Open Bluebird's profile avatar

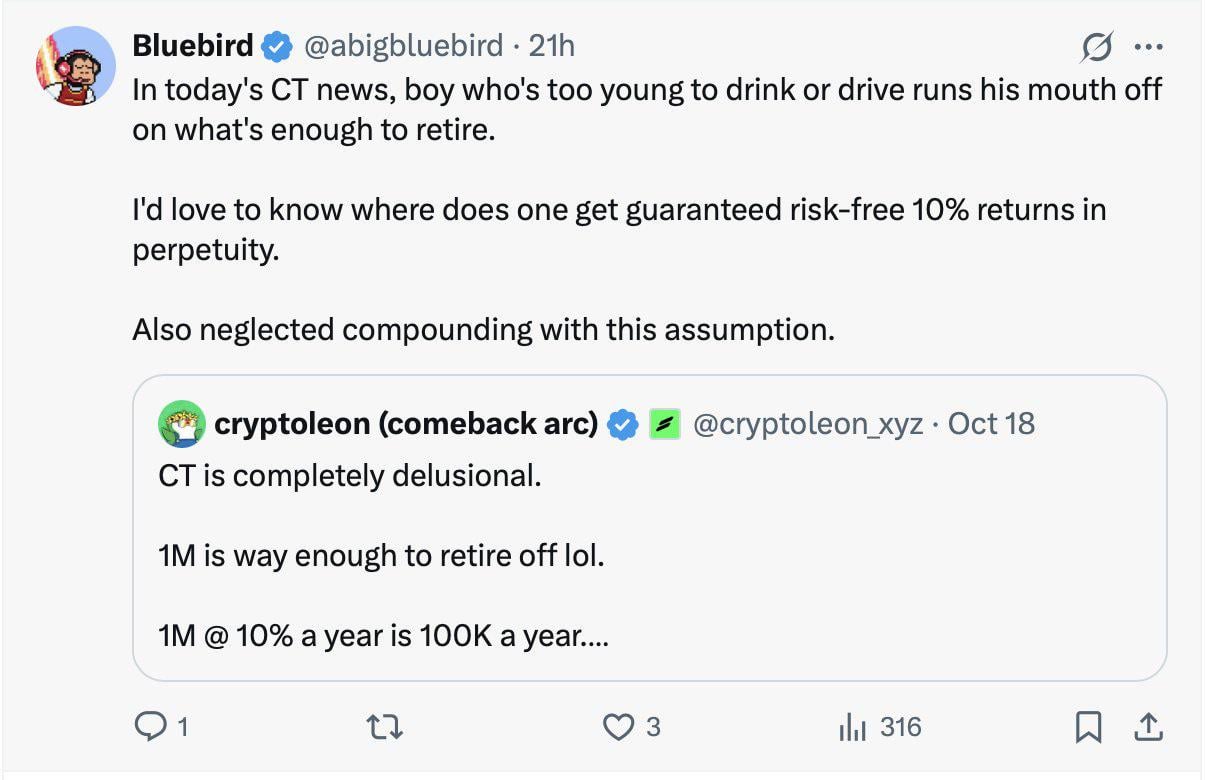click(x=76, y=67)
